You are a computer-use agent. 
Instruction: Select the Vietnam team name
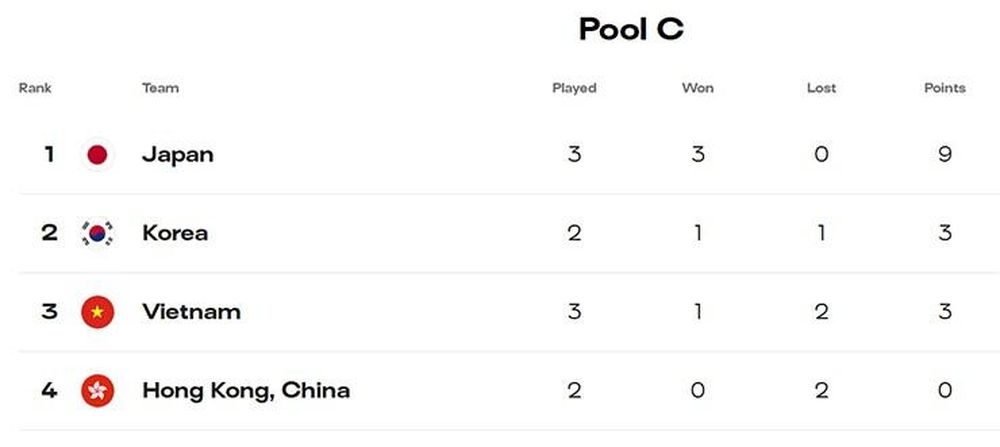pyautogui.click(x=191, y=312)
